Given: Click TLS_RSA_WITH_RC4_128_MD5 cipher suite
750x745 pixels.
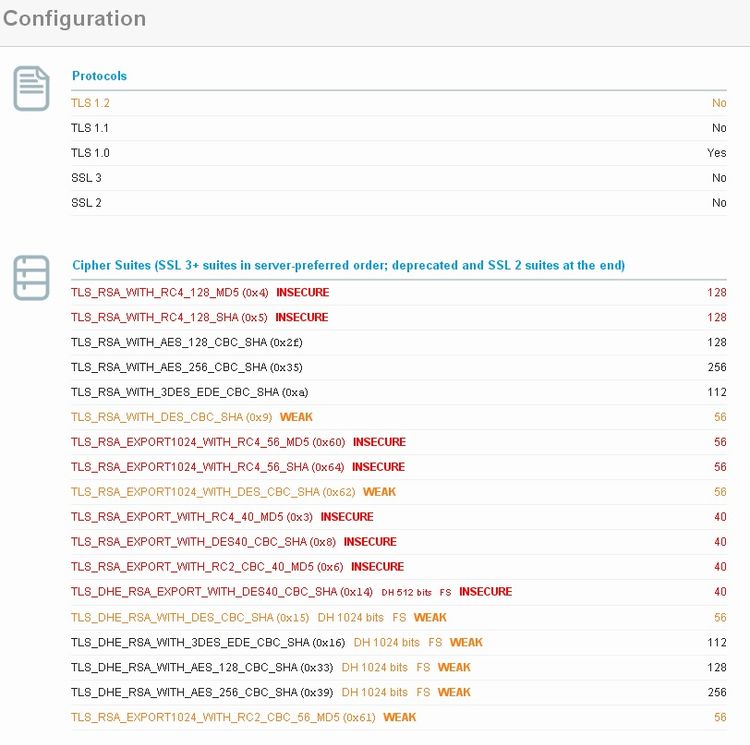Looking at the screenshot, I should 170,293.
